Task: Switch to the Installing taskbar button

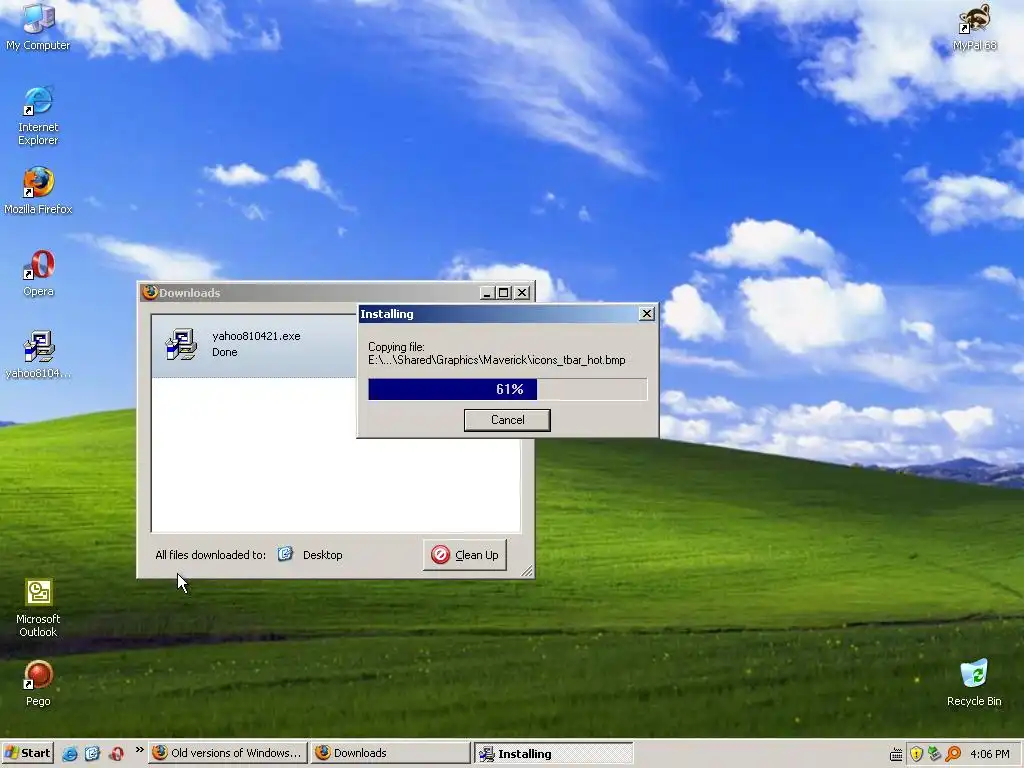Action: (553, 753)
